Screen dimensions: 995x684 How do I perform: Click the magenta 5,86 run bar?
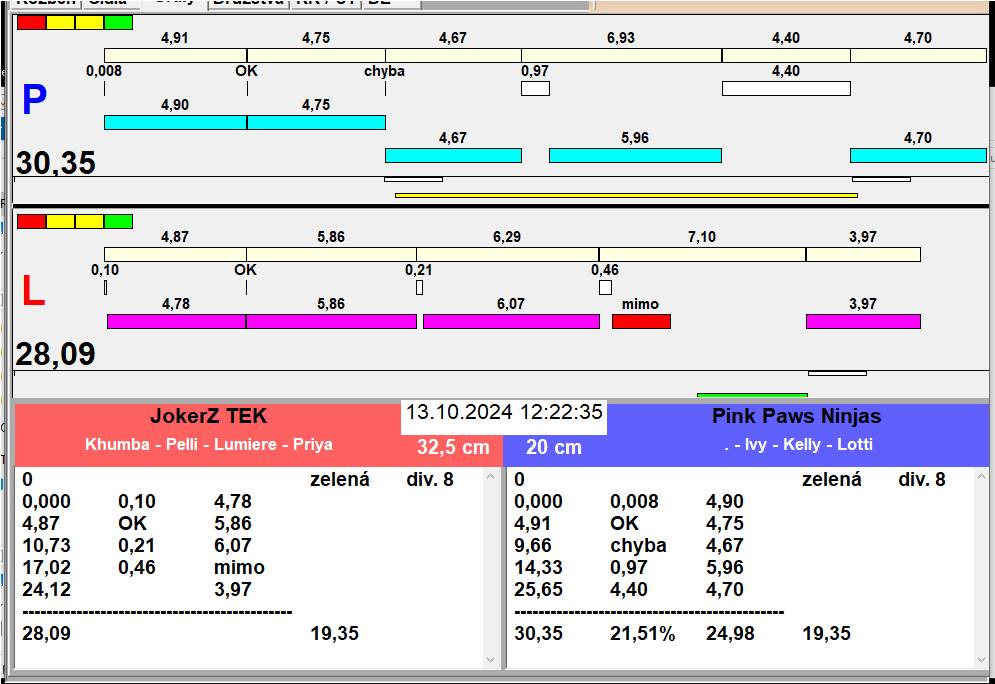point(331,322)
